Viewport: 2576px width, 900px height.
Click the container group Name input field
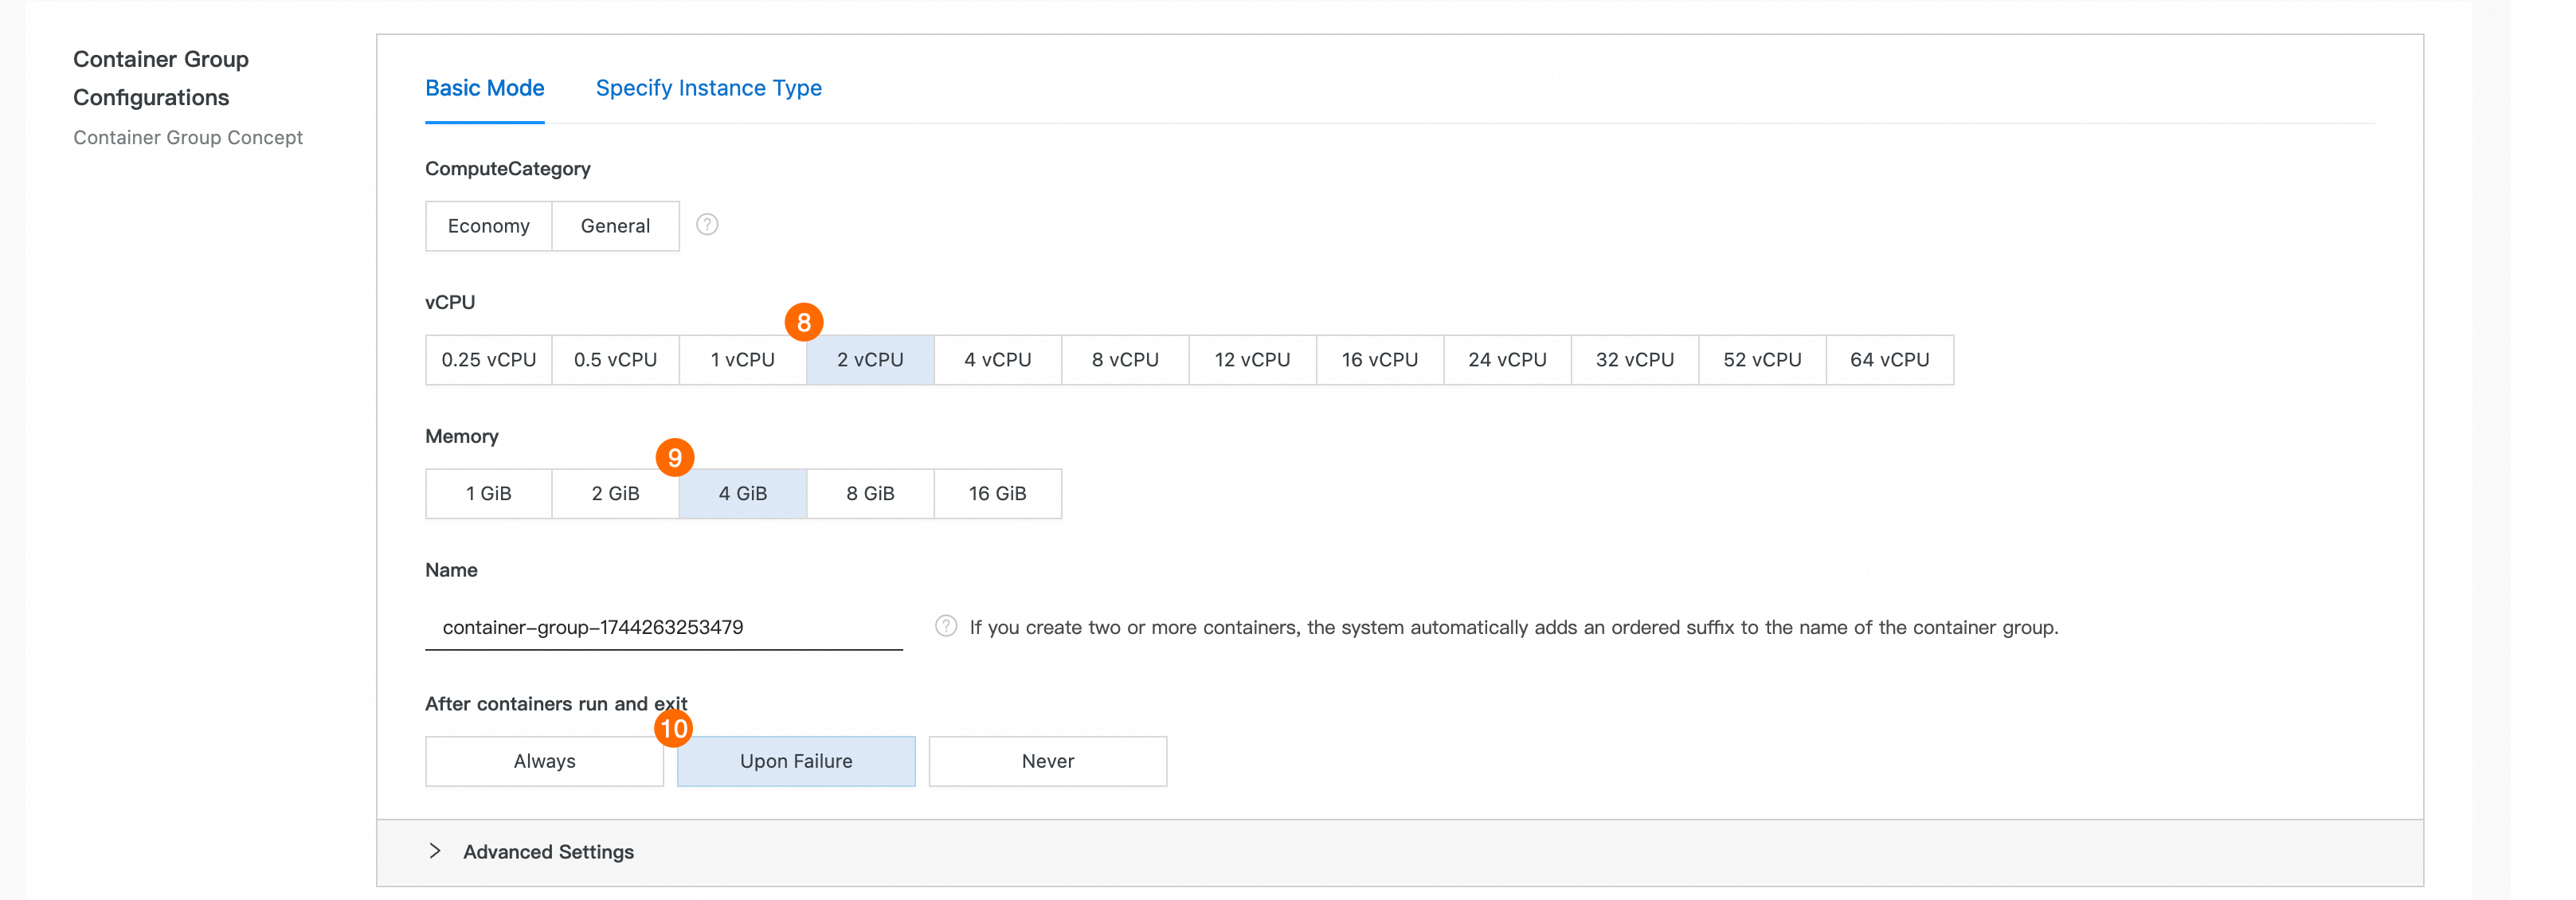point(664,627)
